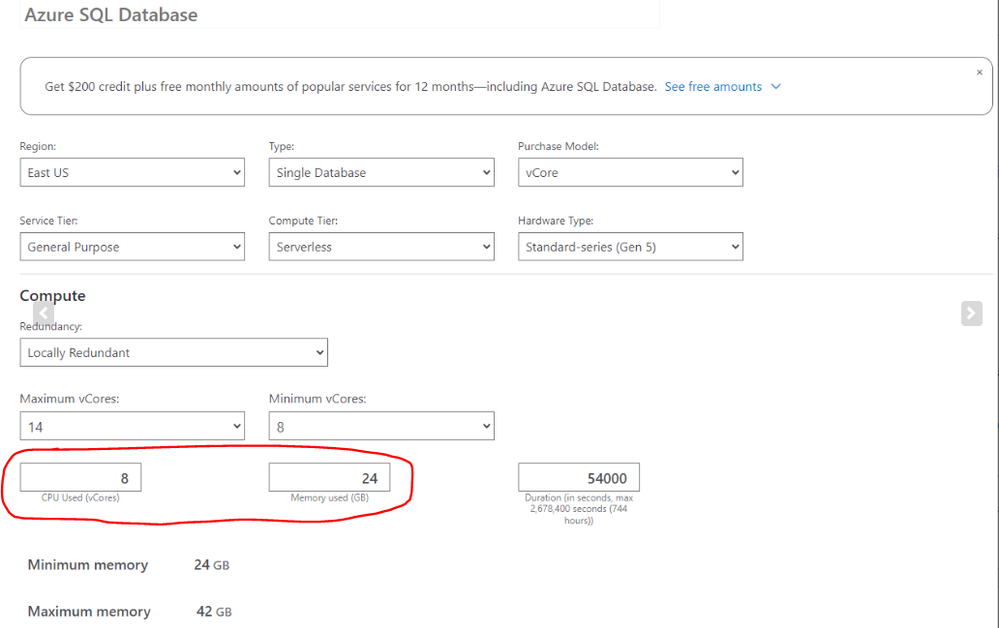This screenshot has height=628, width=999.
Task: Click the CPU Used (vCores) input field
Action: pyautogui.click(x=80, y=478)
